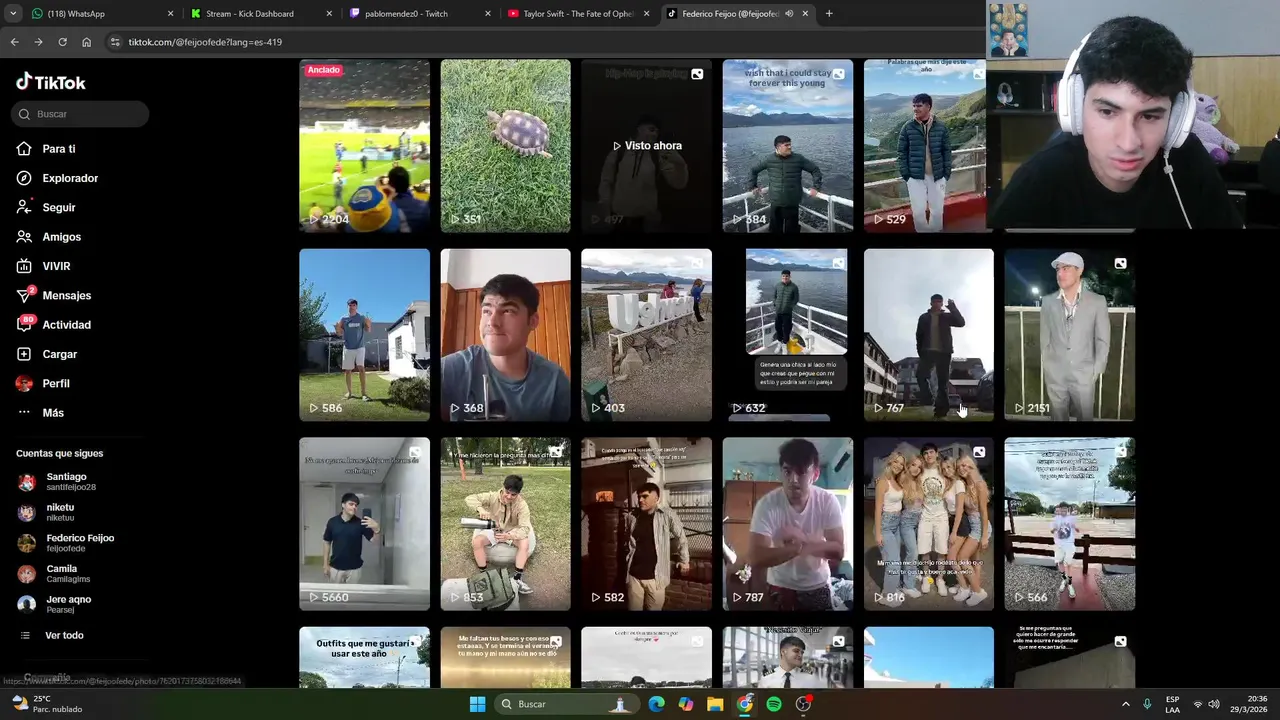Image resolution: width=1280 pixels, height=720 pixels.
Task: Open File Explorer from taskbar
Action: tap(715, 704)
